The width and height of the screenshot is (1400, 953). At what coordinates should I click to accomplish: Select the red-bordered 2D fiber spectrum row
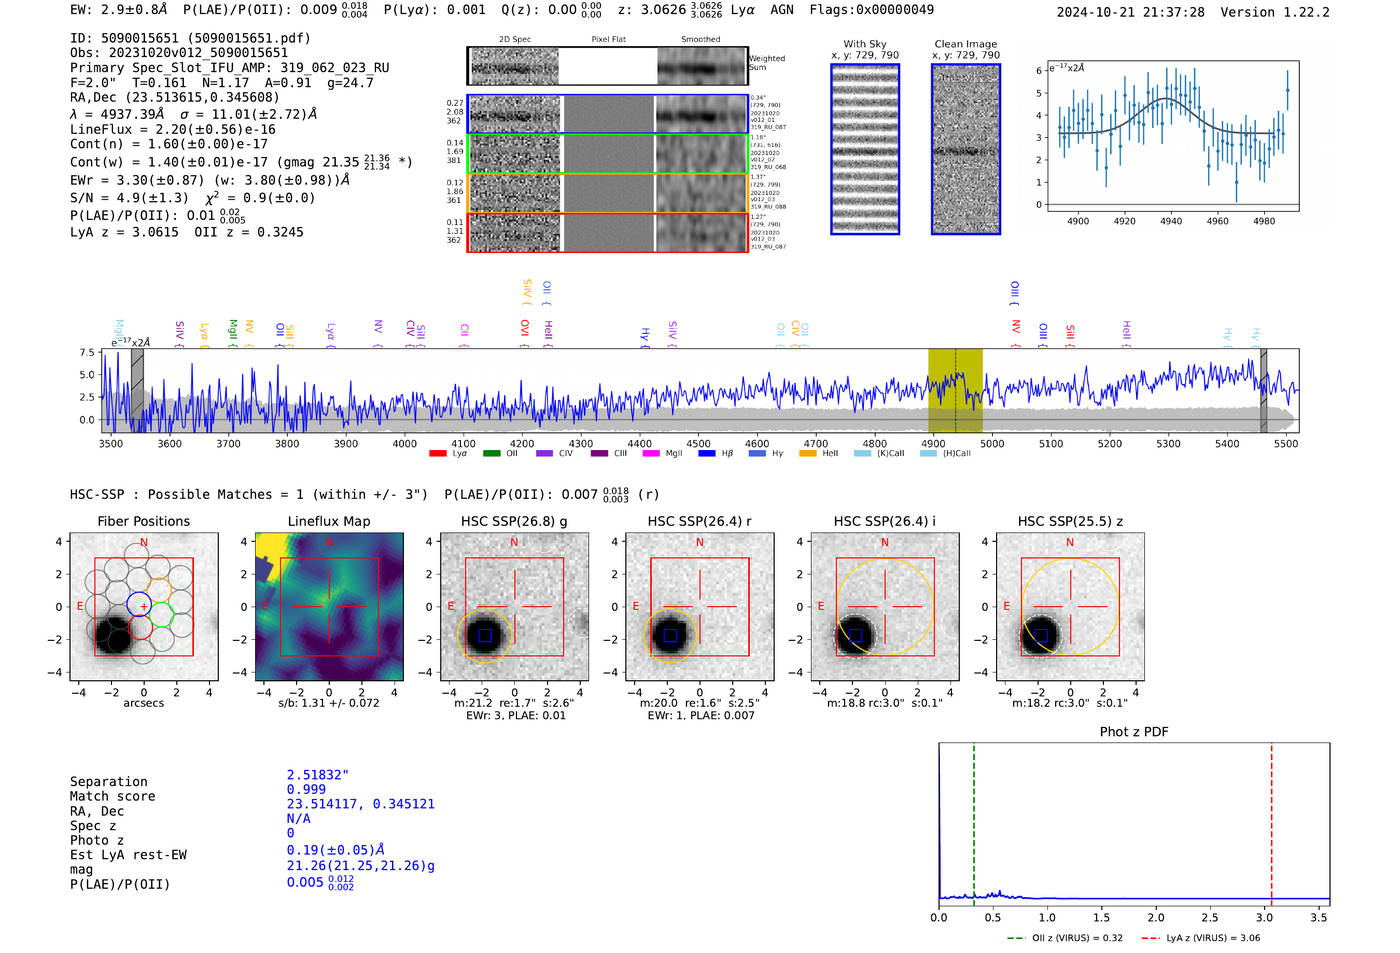(607, 232)
